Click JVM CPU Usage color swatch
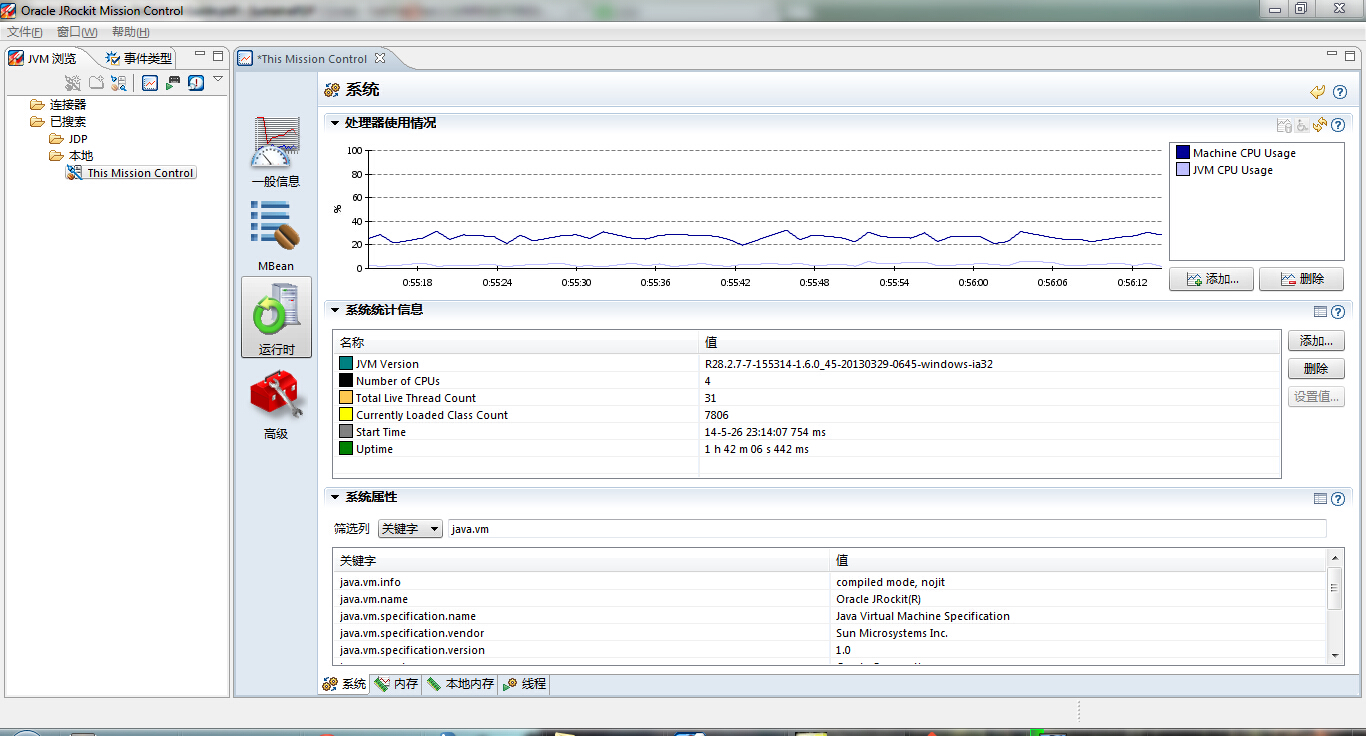Image resolution: width=1366 pixels, height=736 pixels. [x=1183, y=170]
